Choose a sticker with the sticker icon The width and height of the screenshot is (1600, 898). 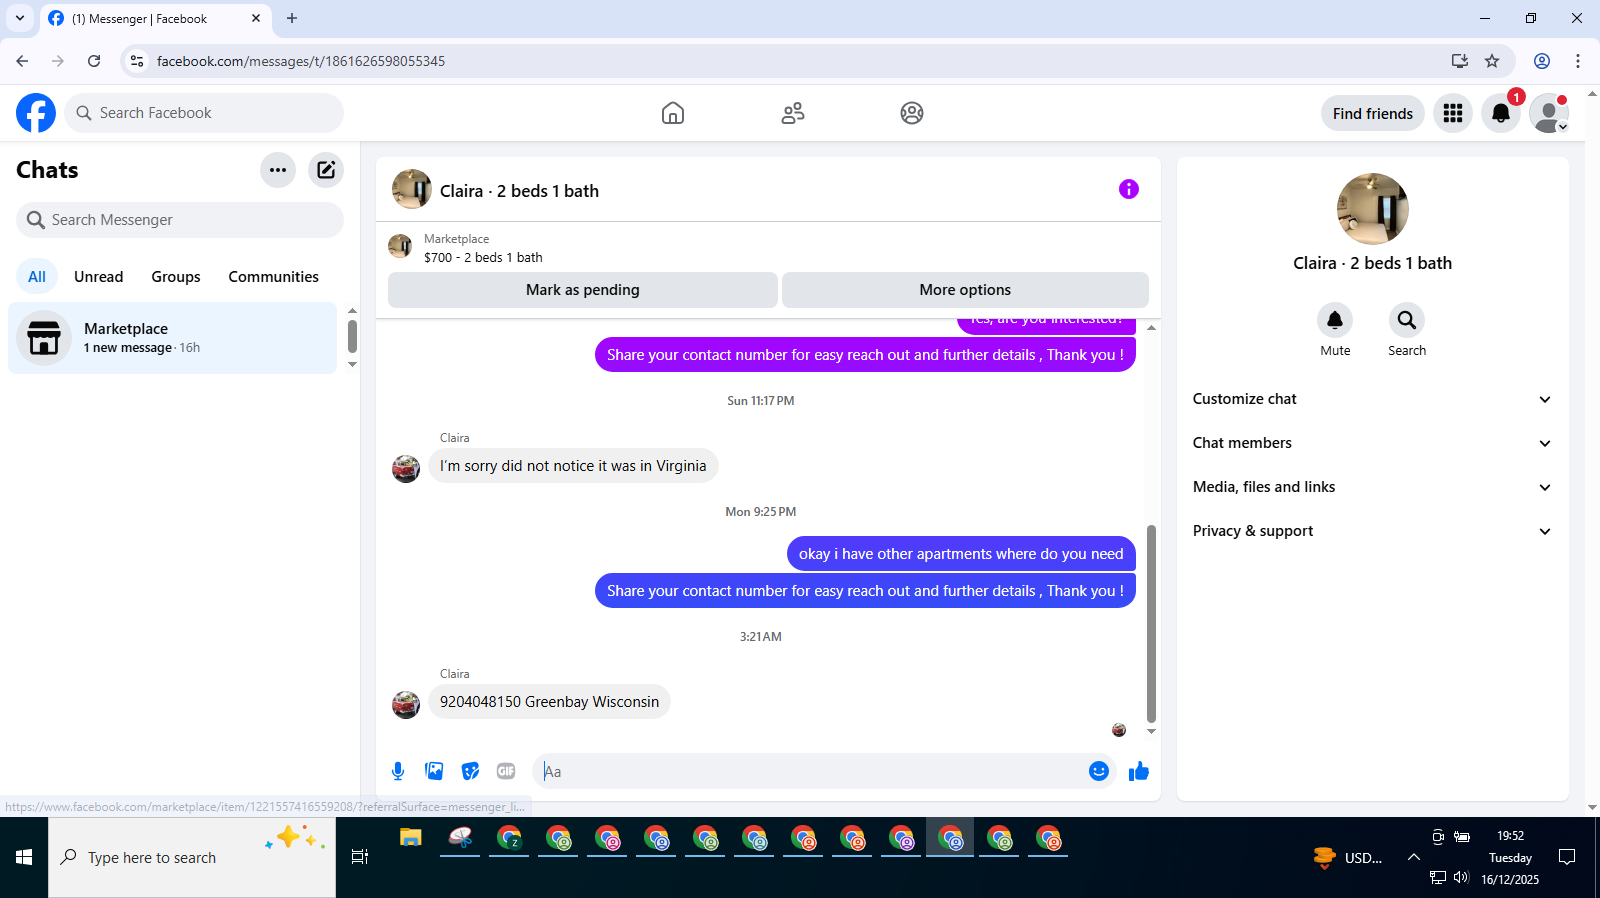(x=470, y=771)
